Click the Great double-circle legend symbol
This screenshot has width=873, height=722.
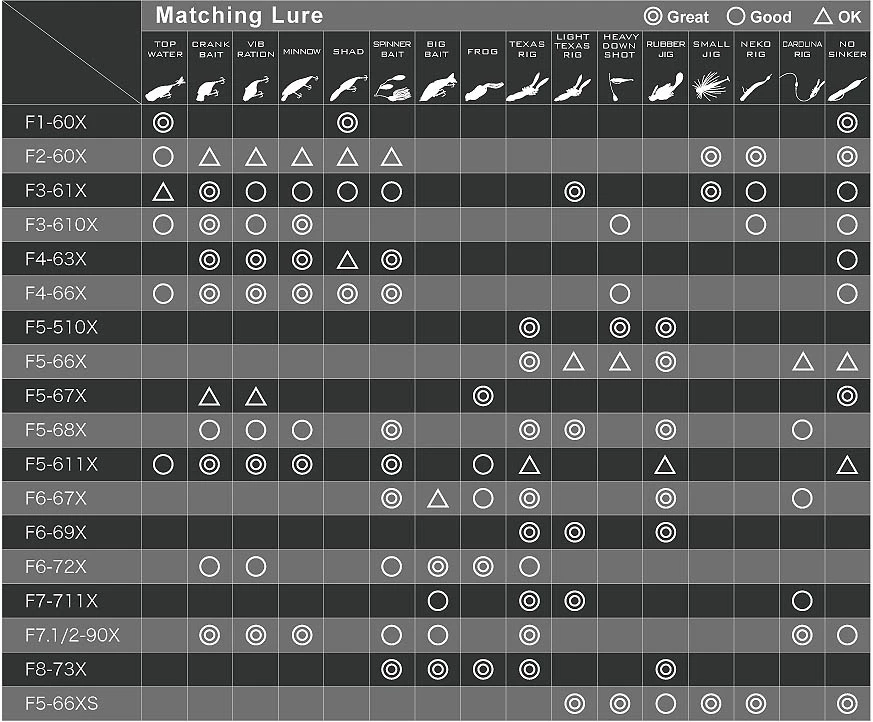click(x=654, y=17)
